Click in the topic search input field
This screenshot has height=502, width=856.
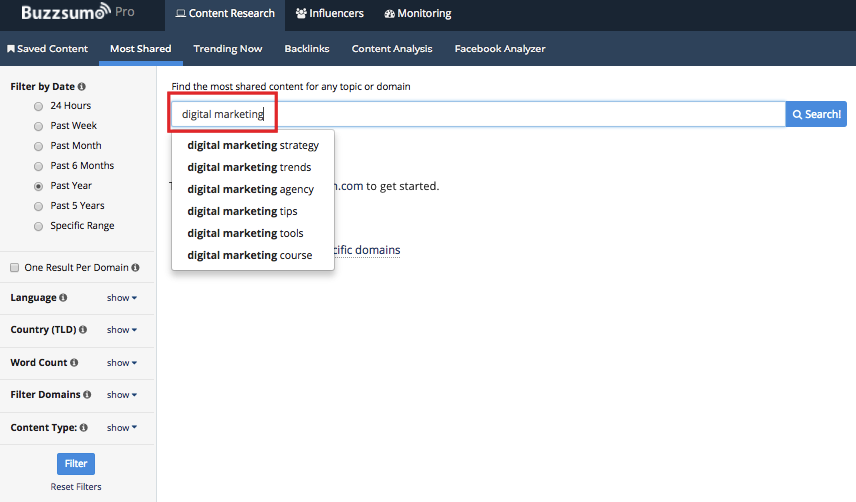(478, 114)
